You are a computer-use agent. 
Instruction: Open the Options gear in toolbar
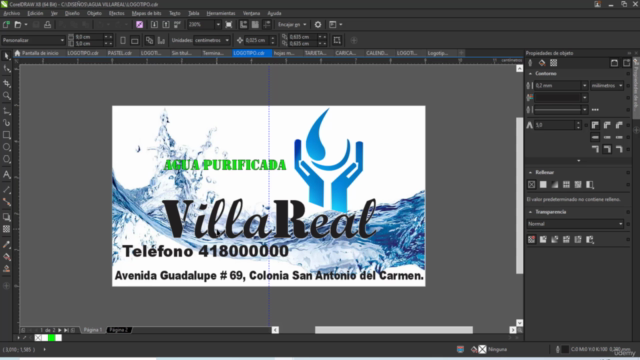[x=318, y=24]
